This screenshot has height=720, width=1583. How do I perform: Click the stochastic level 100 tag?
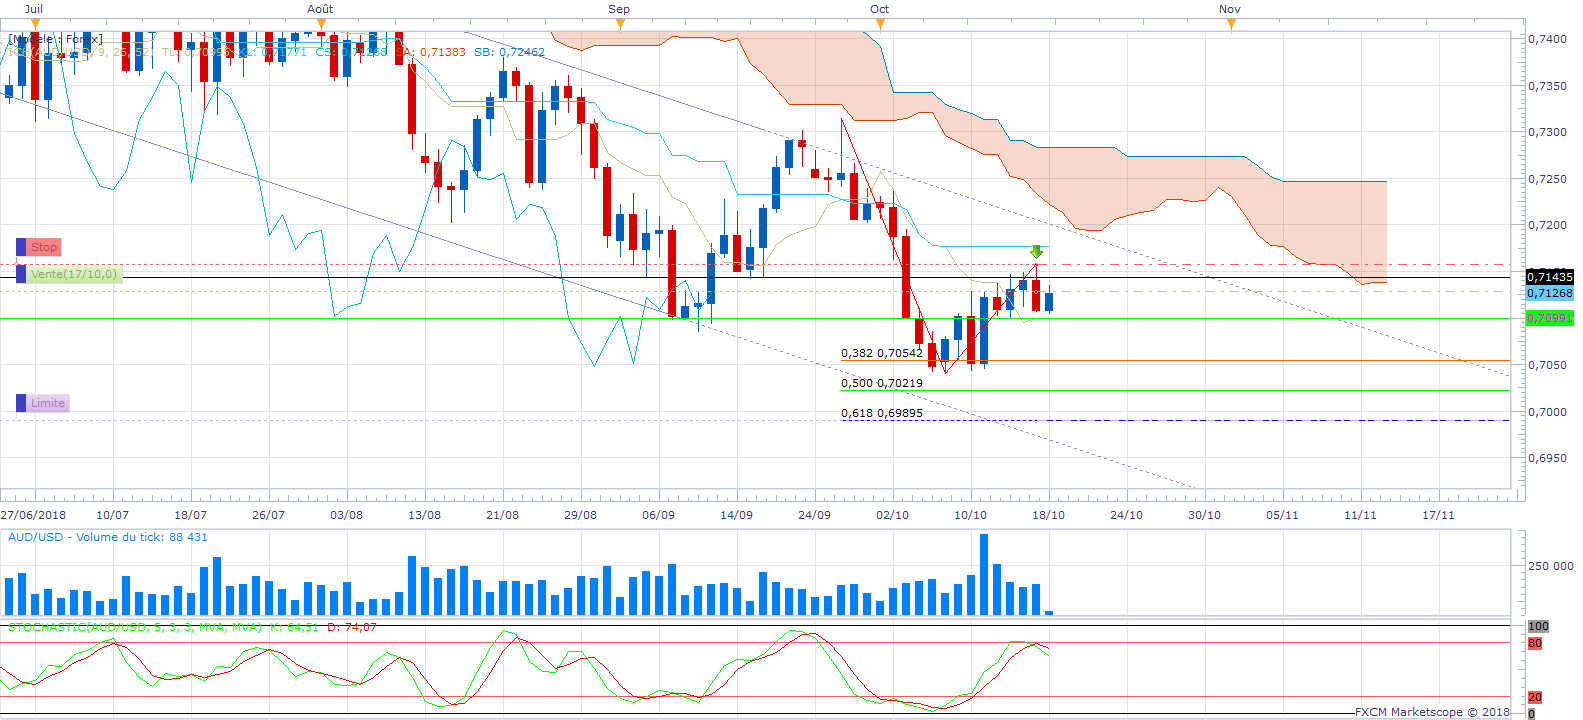[1538, 626]
